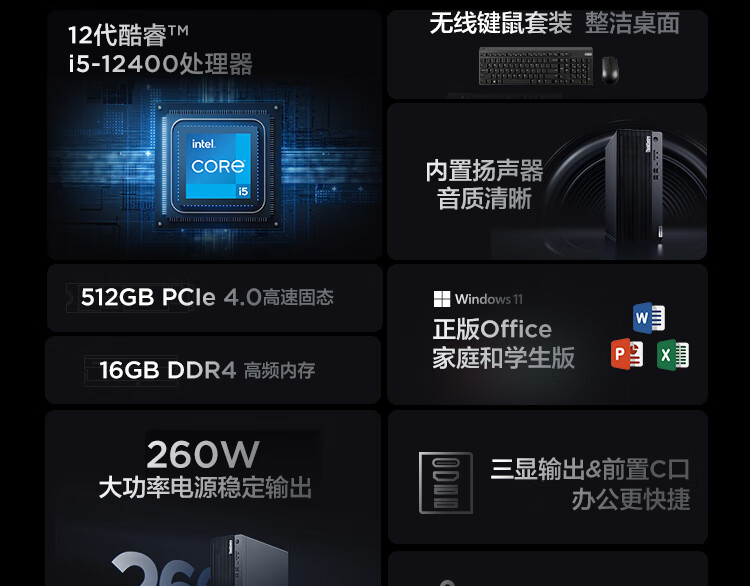Screen dimensions: 750x586
Task: Click the 正版Office 家庭和学生版 text
Action: click(x=503, y=343)
